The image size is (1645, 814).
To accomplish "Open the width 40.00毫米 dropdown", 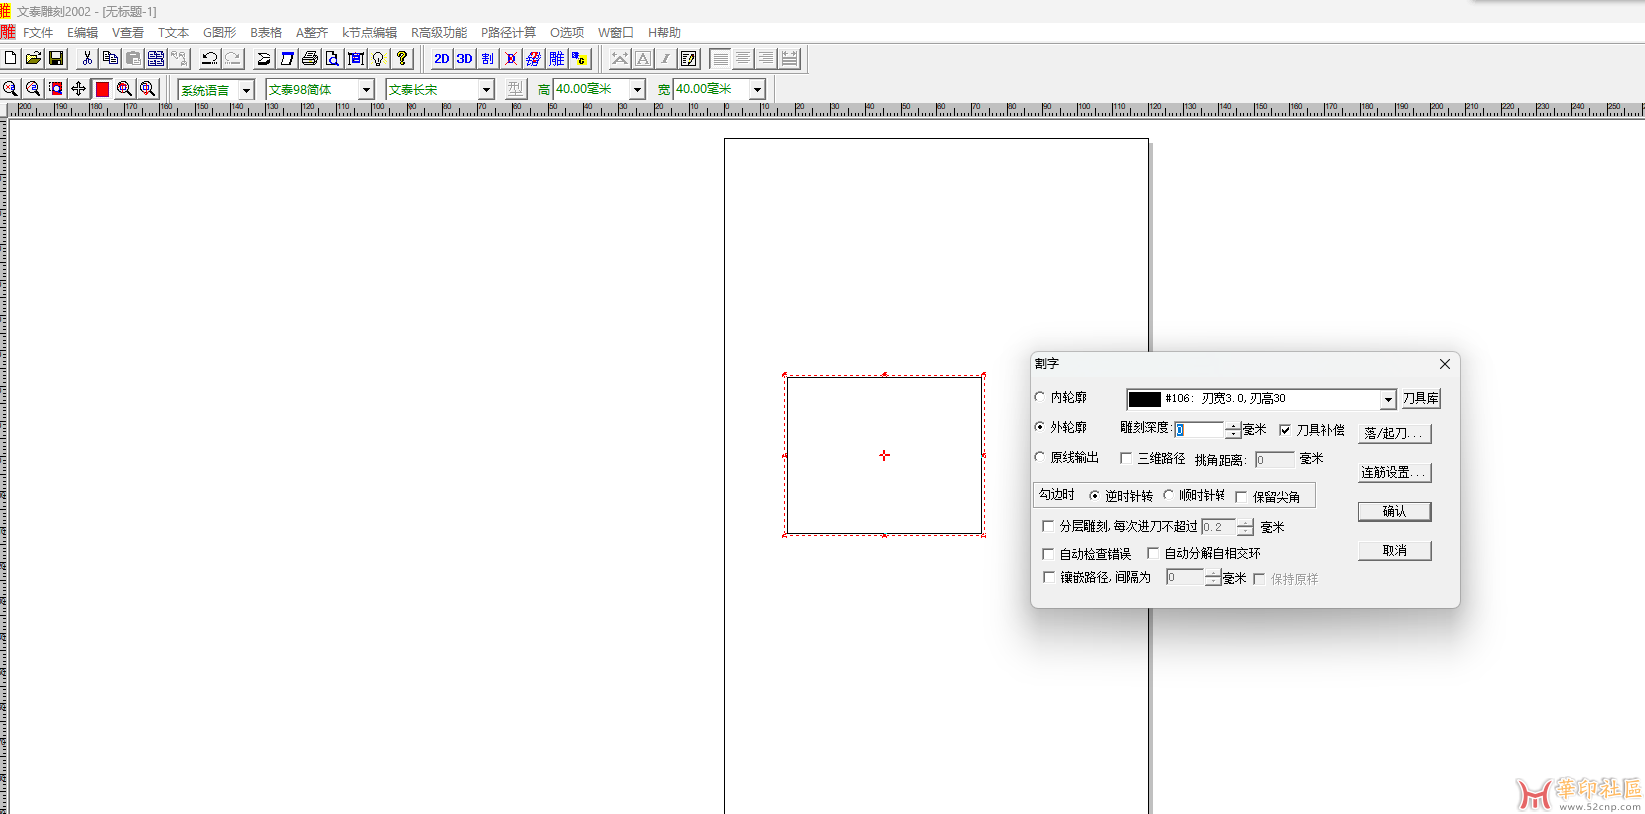I will (757, 90).
